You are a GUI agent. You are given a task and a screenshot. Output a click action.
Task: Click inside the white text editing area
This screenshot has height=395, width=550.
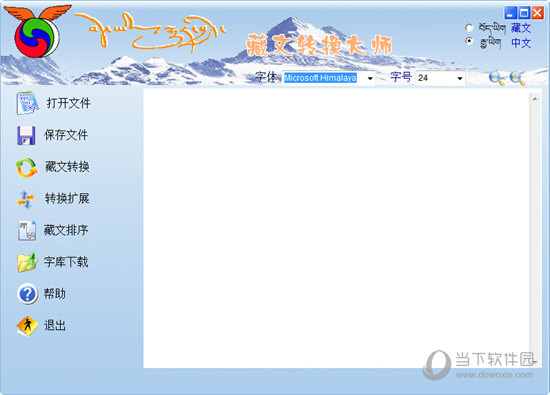[337, 228]
